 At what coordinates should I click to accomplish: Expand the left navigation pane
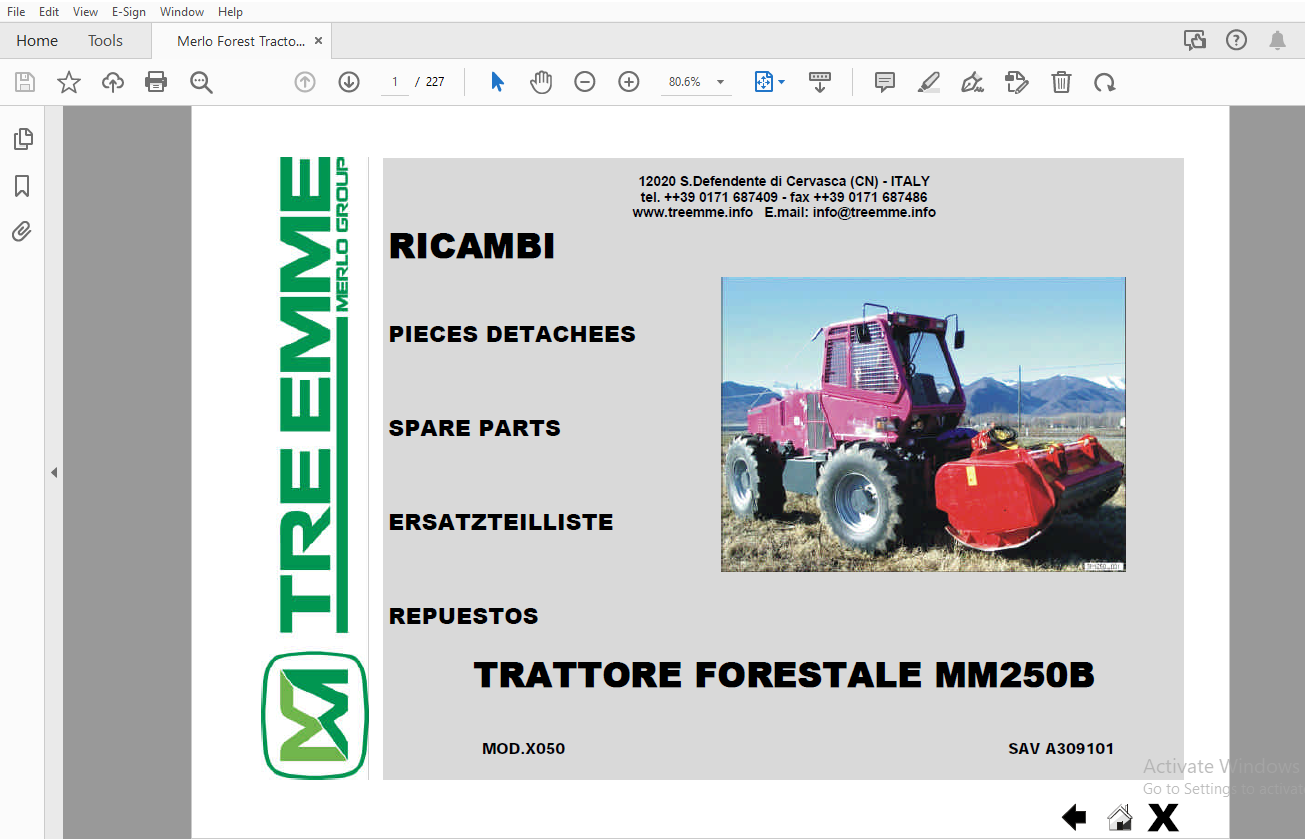pos(54,472)
